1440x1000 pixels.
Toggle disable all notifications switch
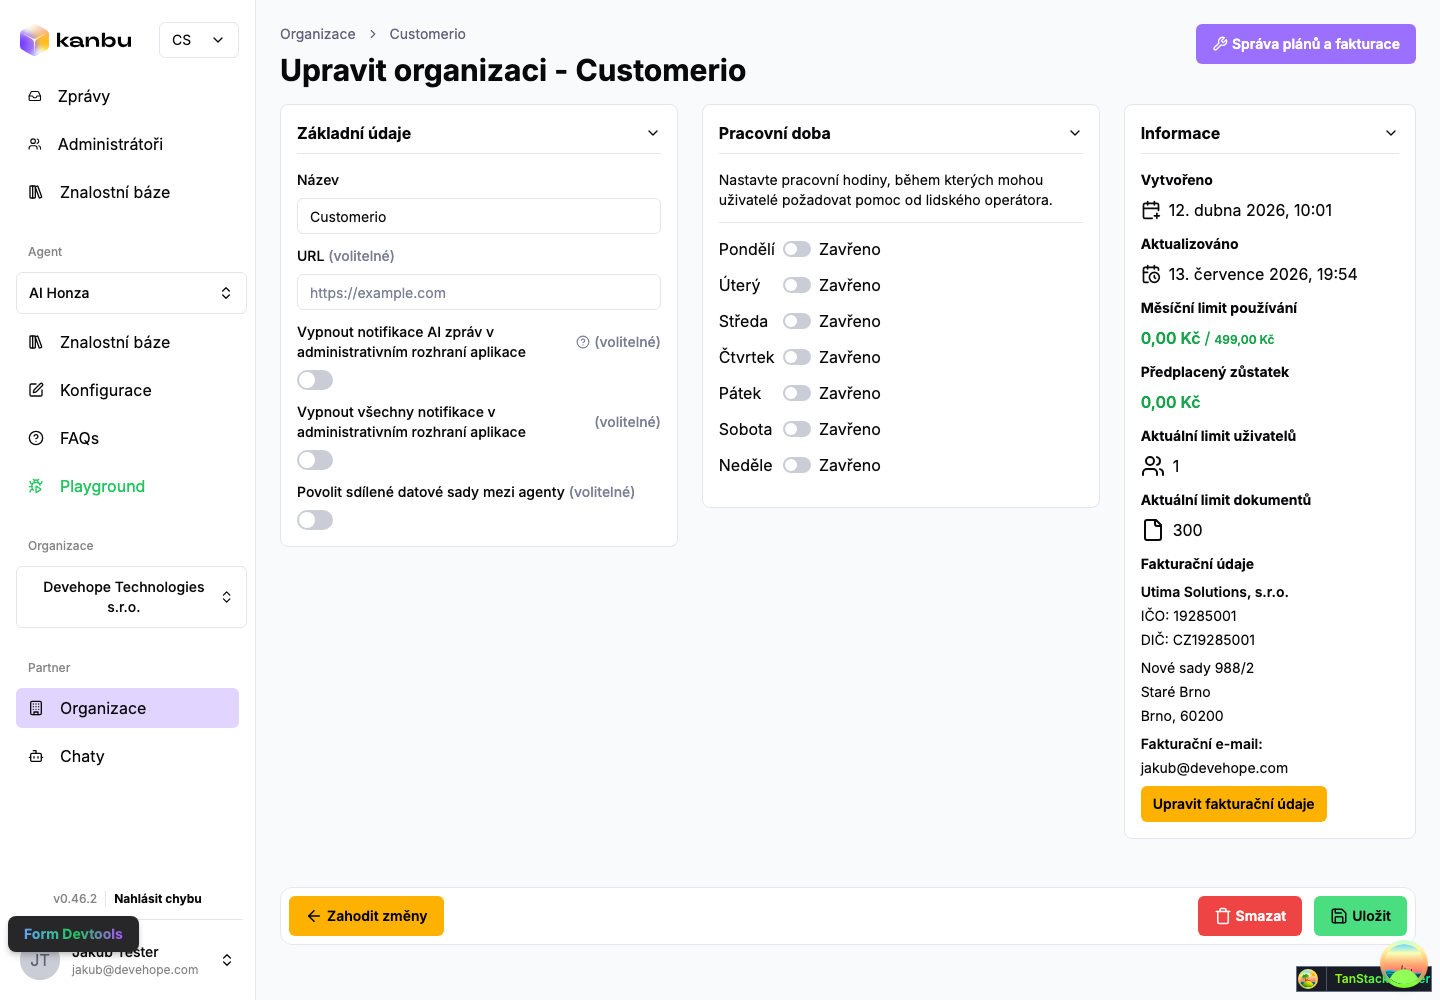pos(315,460)
